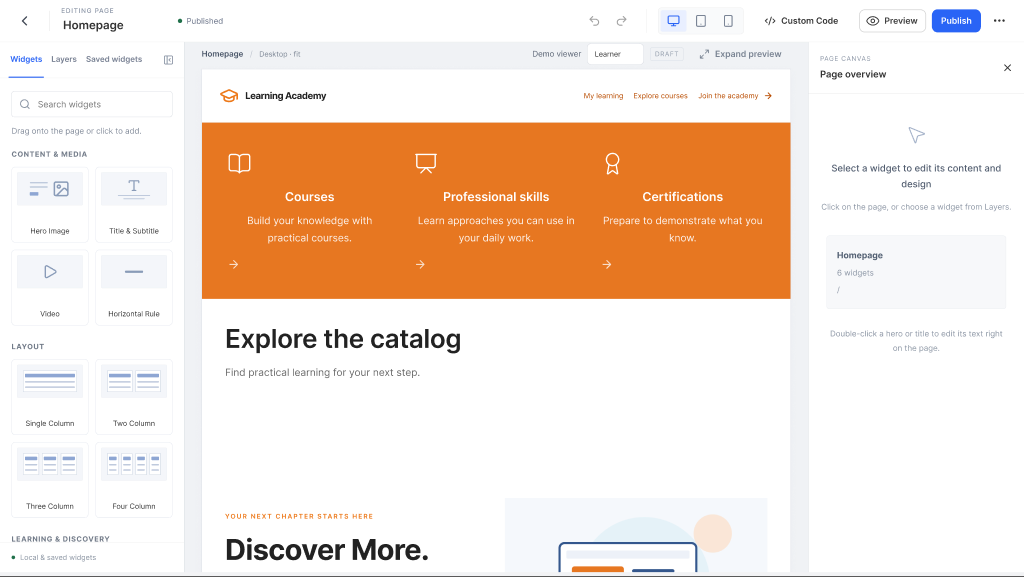Viewport: 1024px width, 577px height.
Task: Select the 'YOUR NEXT CHAPTER STARTS HERE' text
Action: 299,516
